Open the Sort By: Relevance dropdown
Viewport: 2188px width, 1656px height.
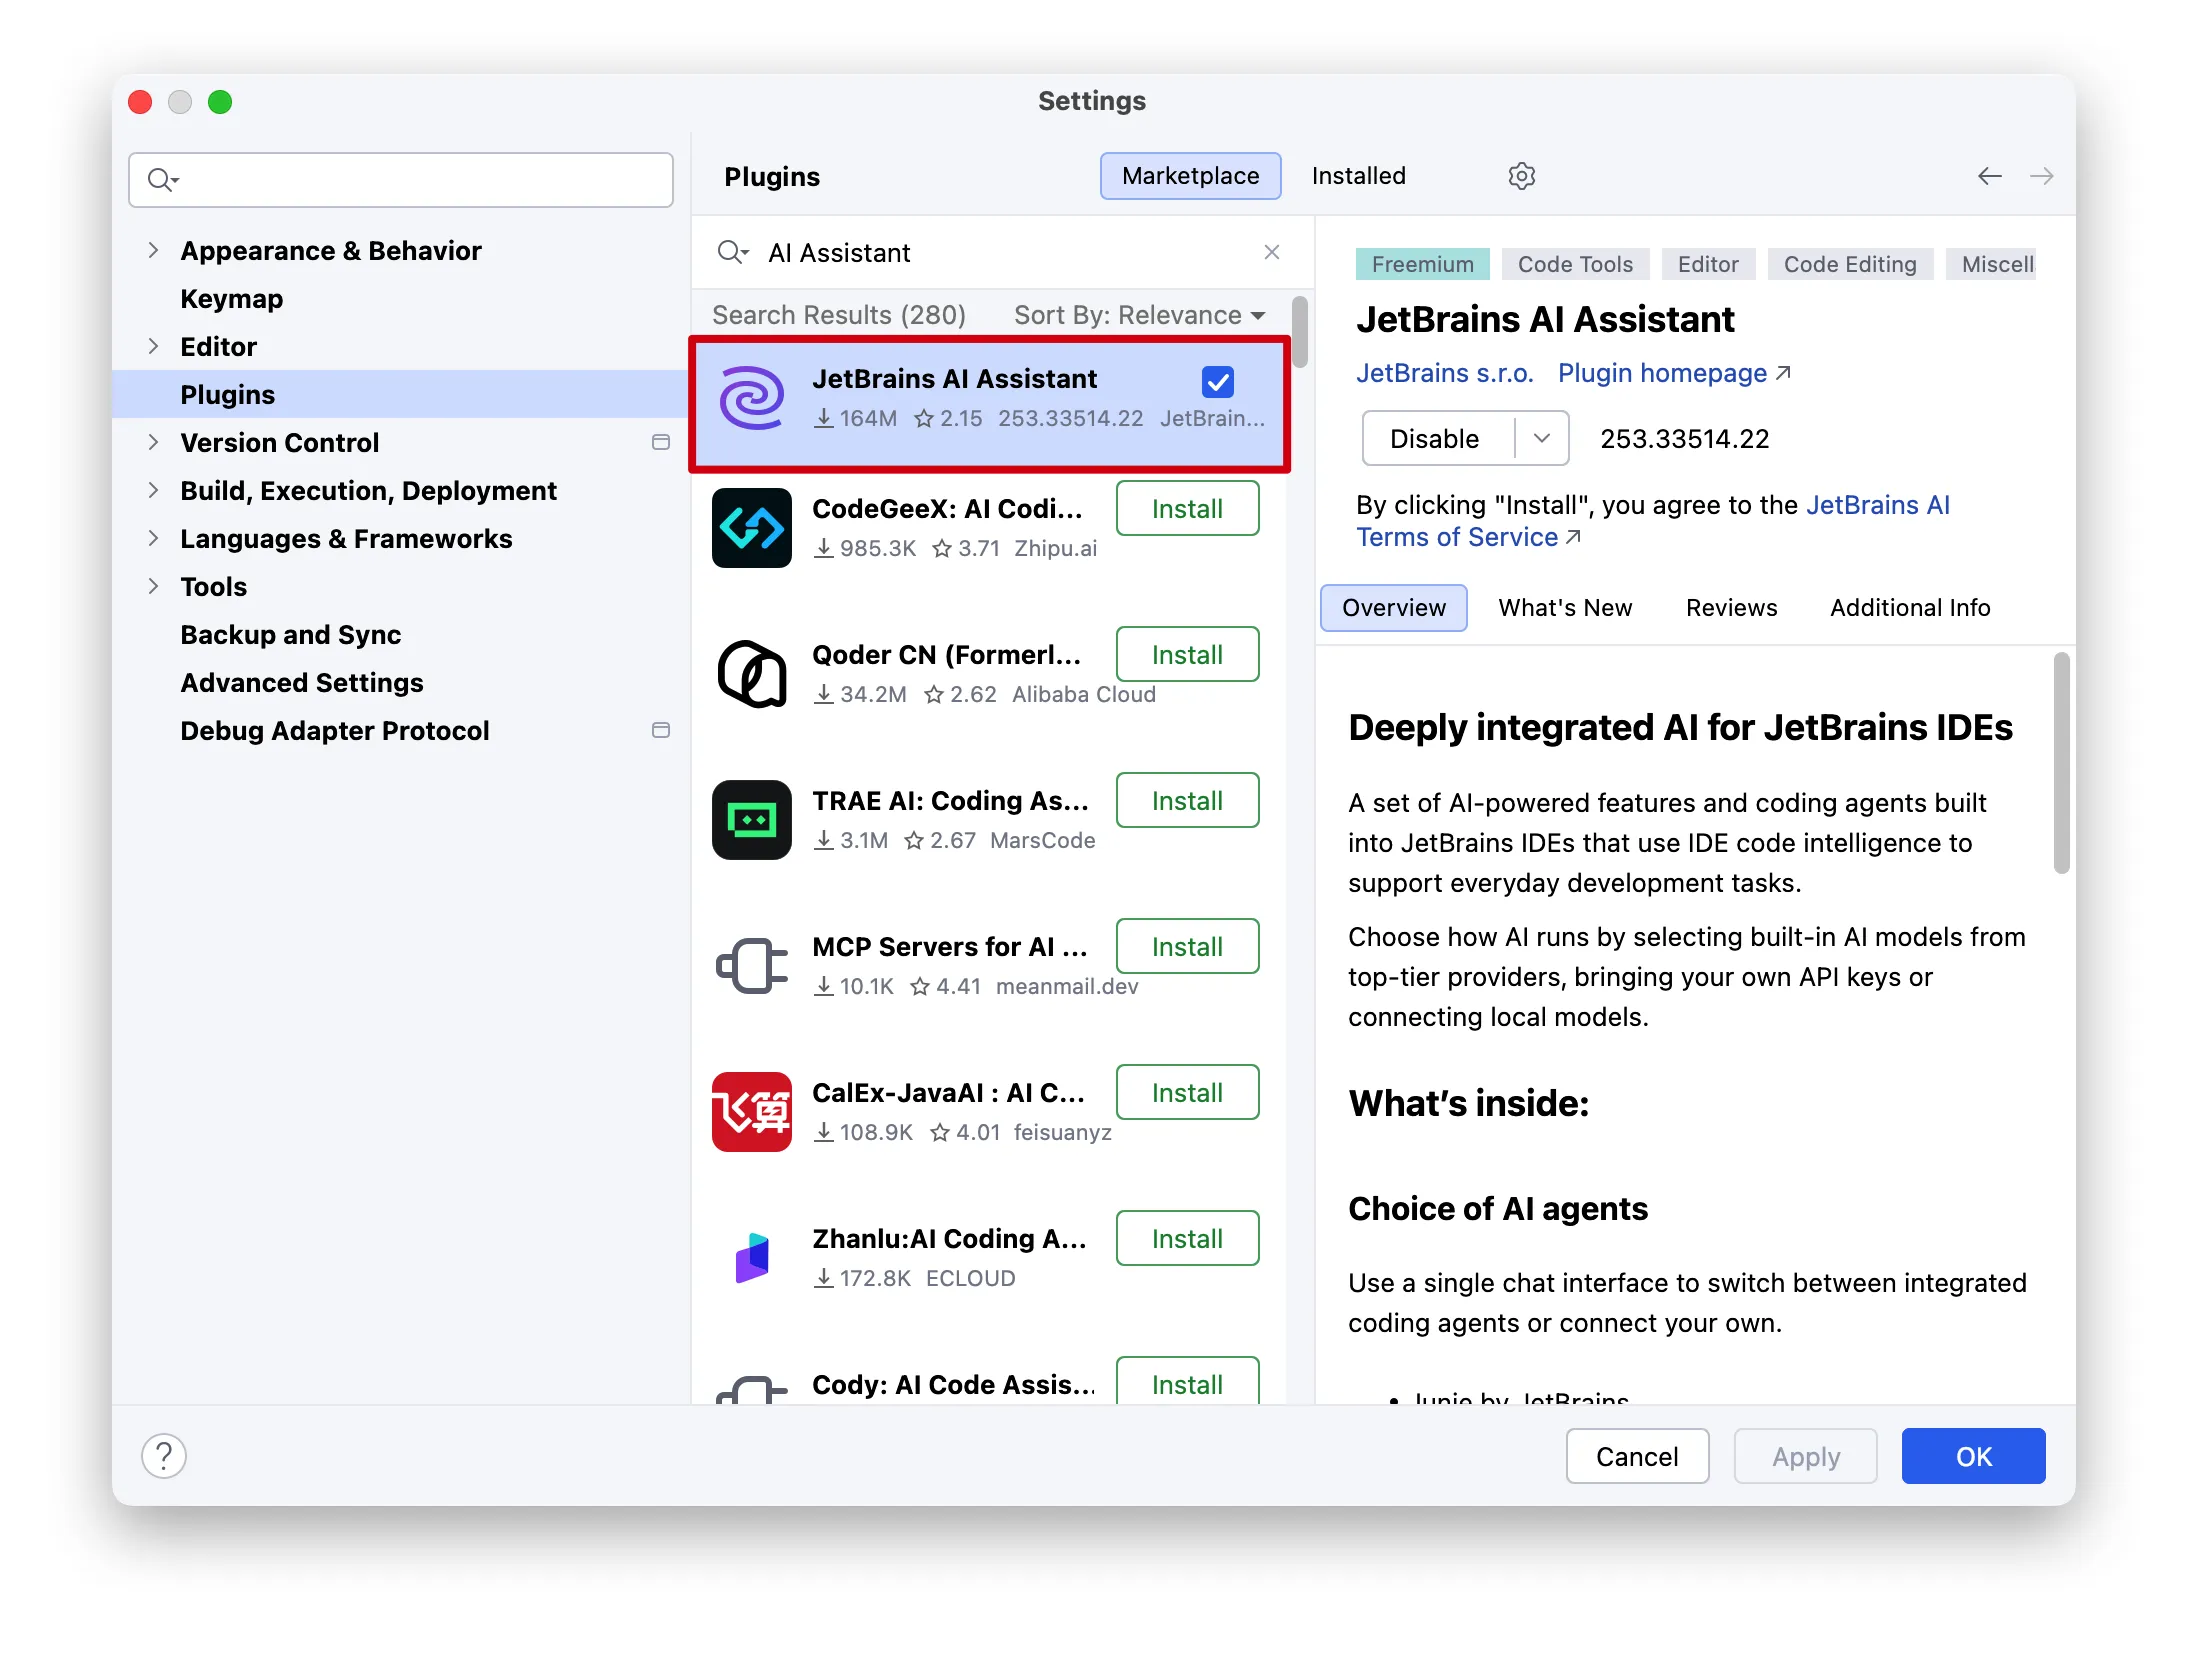point(1139,315)
